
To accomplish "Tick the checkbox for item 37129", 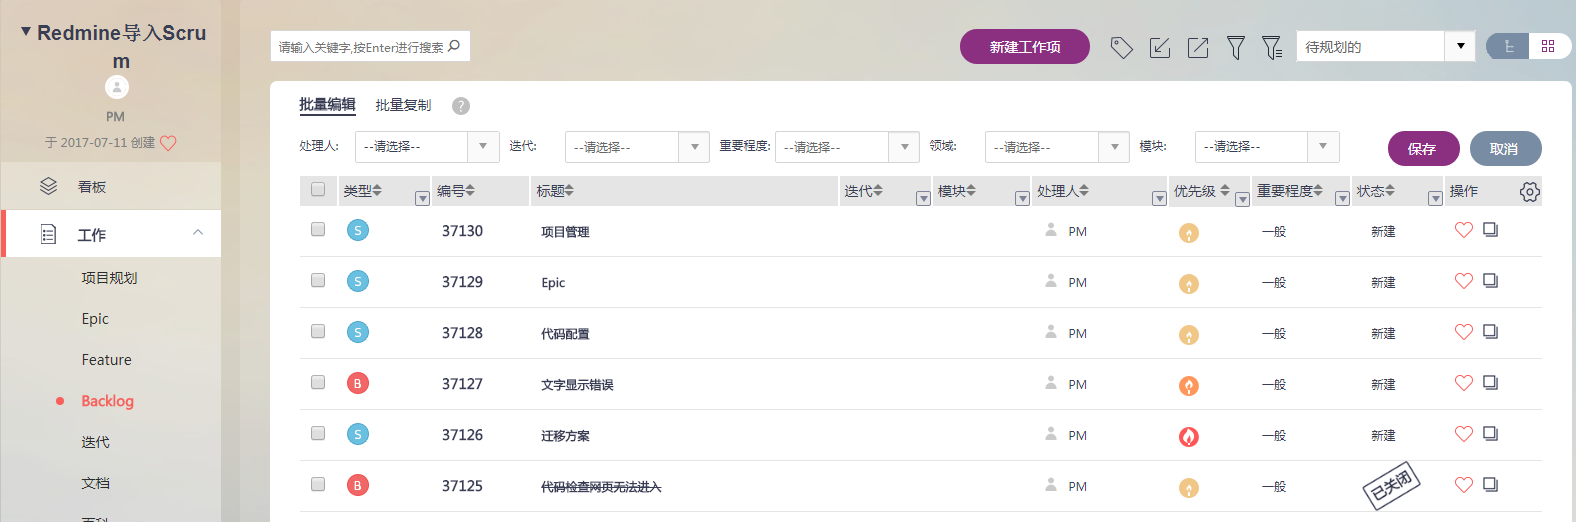I will click(318, 280).
